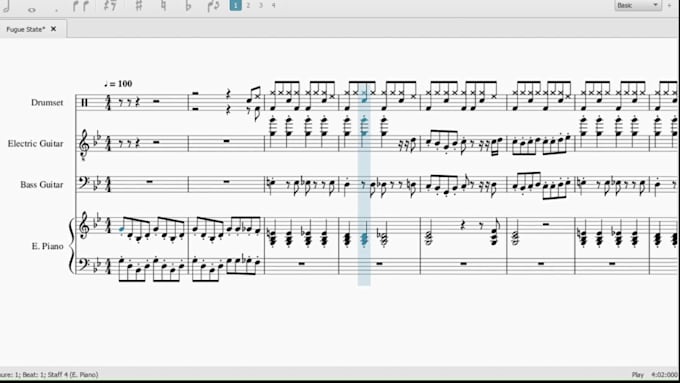Image resolution: width=680 pixels, height=383 pixels.
Task: Switch to voice 4
Action: 273,5
